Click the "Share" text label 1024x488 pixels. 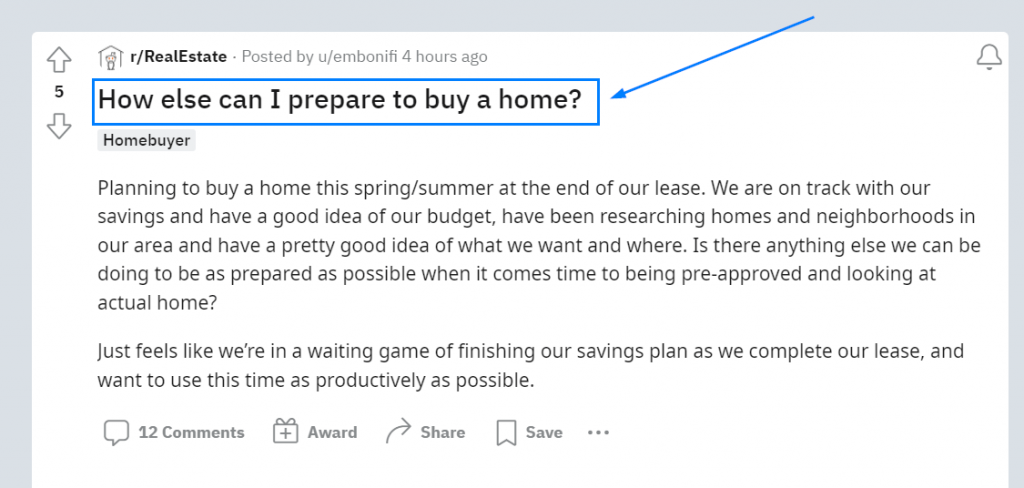[x=442, y=432]
